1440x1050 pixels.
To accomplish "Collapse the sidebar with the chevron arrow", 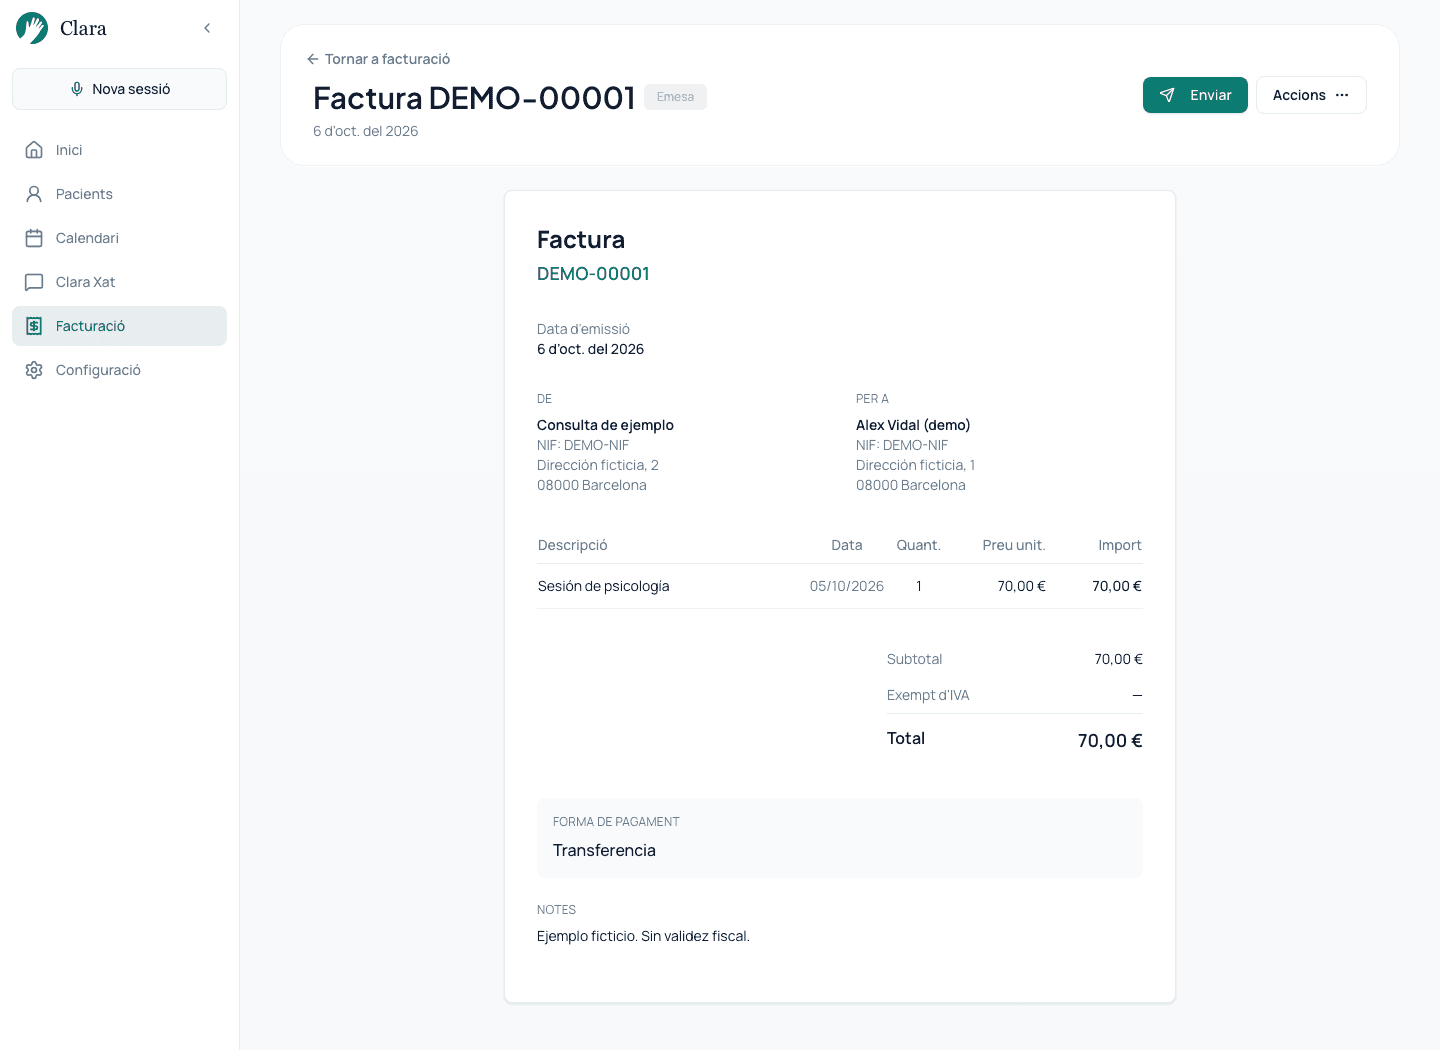I will (x=207, y=28).
